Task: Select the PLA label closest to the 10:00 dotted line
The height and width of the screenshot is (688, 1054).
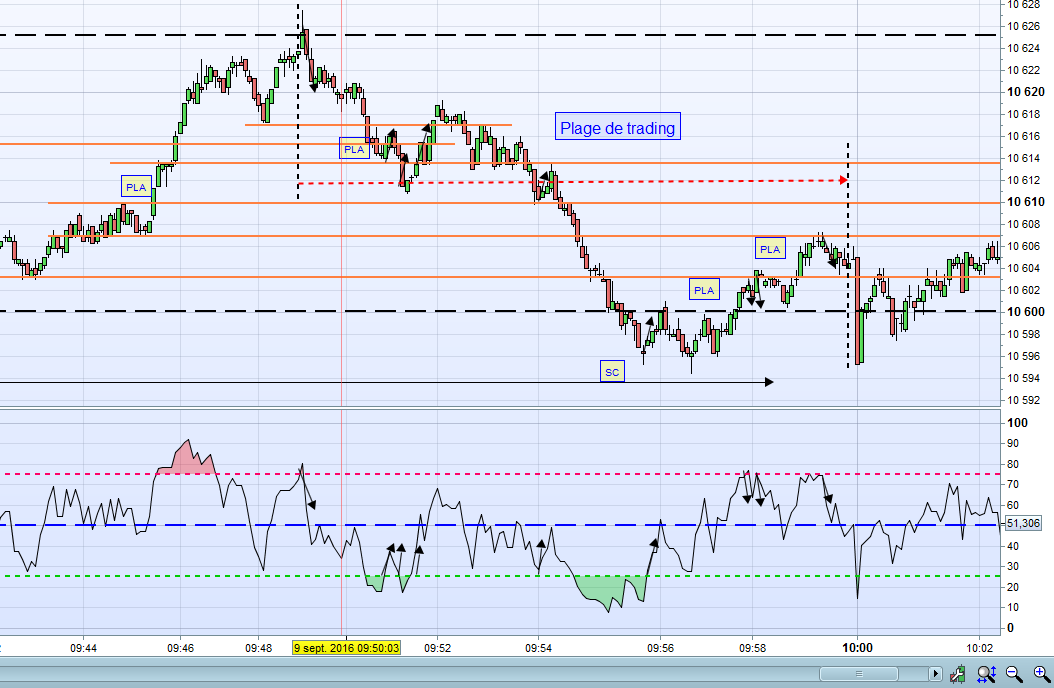Action: [x=770, y=249]
